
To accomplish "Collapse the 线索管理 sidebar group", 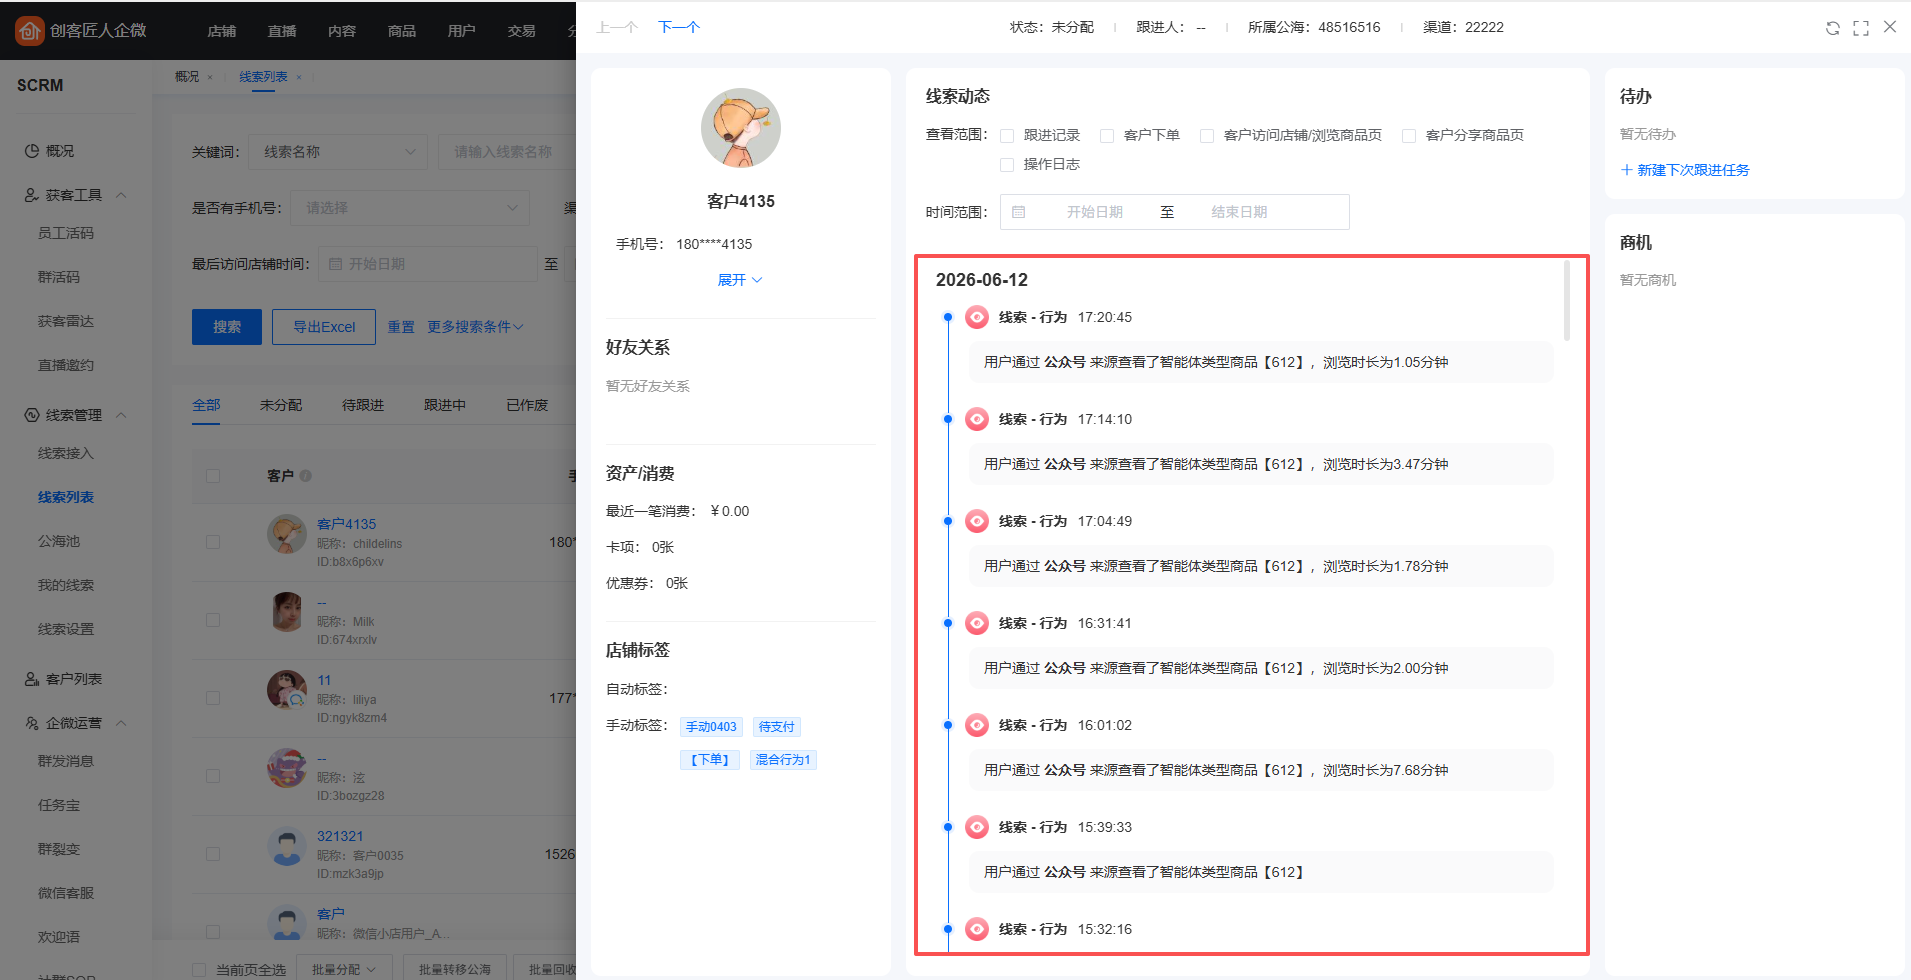I will click(x=121, y=415).
